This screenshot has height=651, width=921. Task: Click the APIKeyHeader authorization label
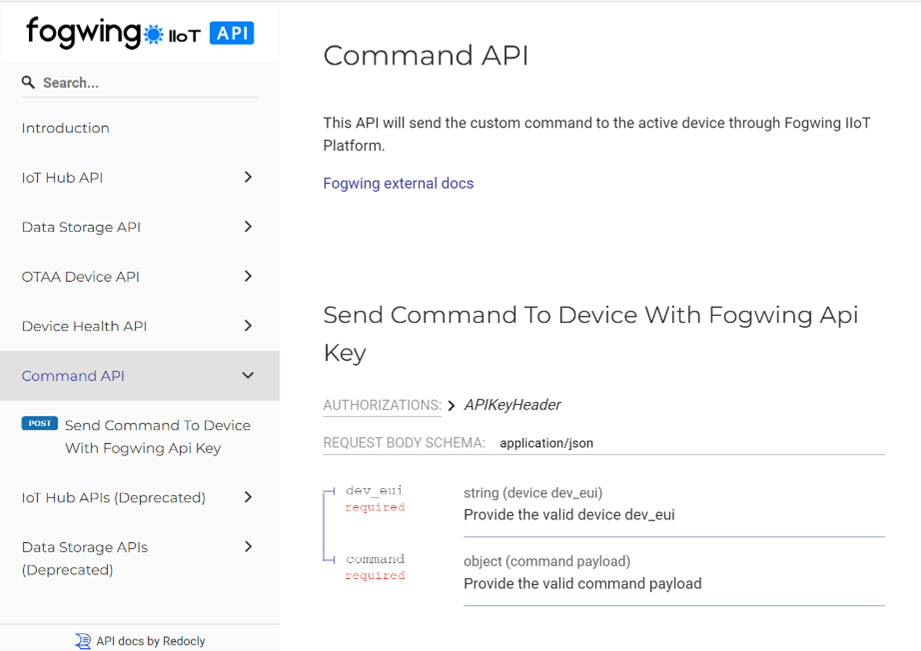point(512,405)
